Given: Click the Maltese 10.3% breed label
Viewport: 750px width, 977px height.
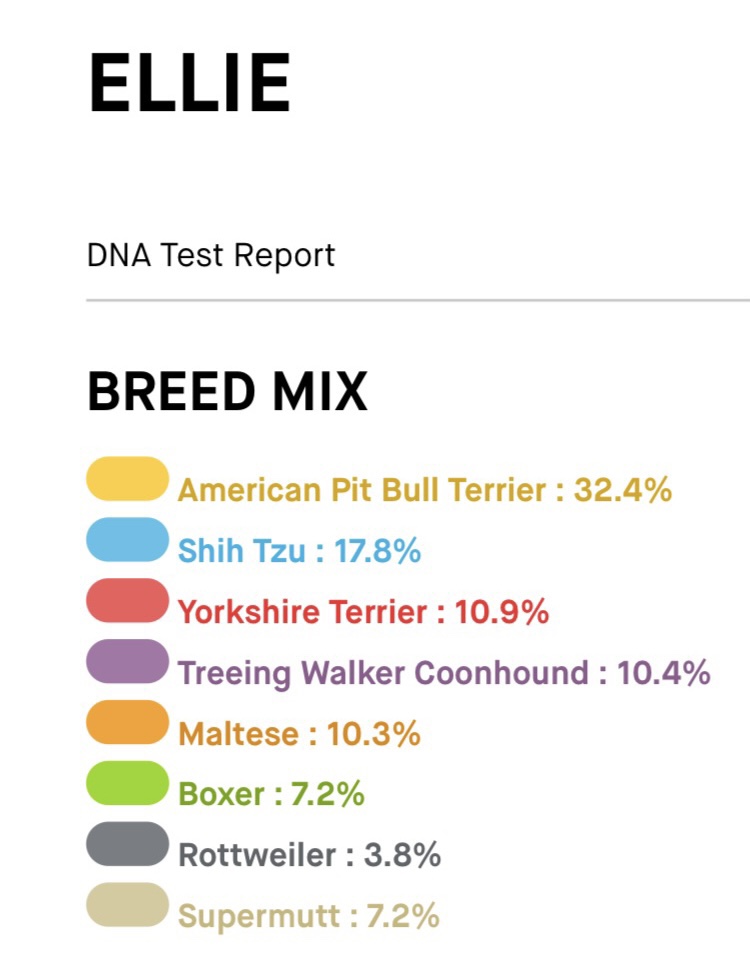Looking at the screenshot, I should [299, 734].
